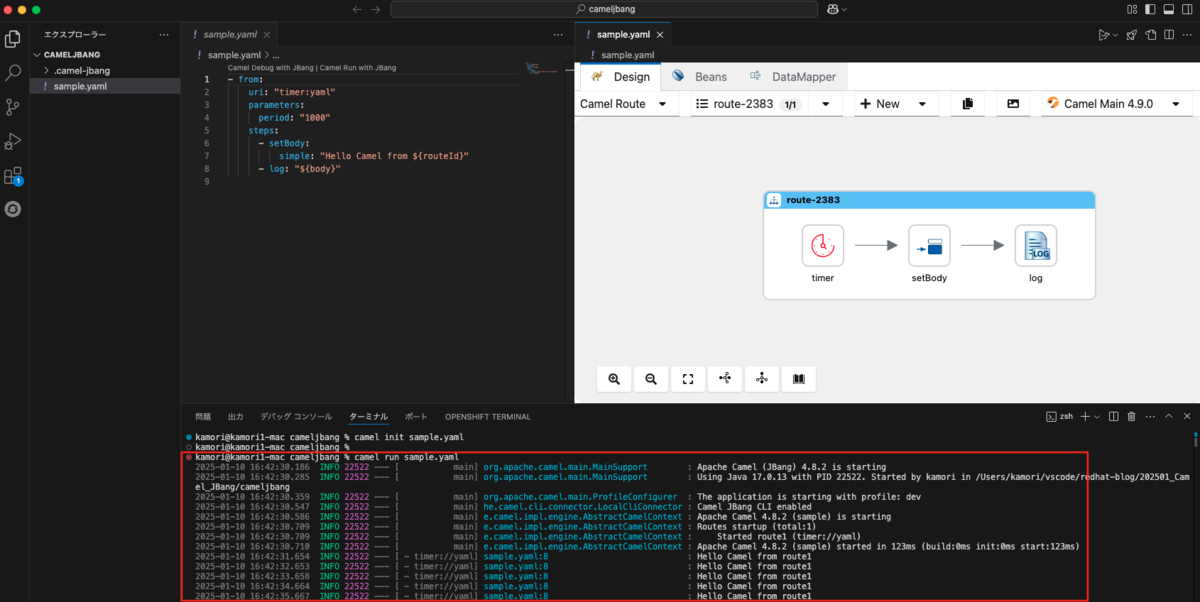Go back using the navigation arrow

358,9
